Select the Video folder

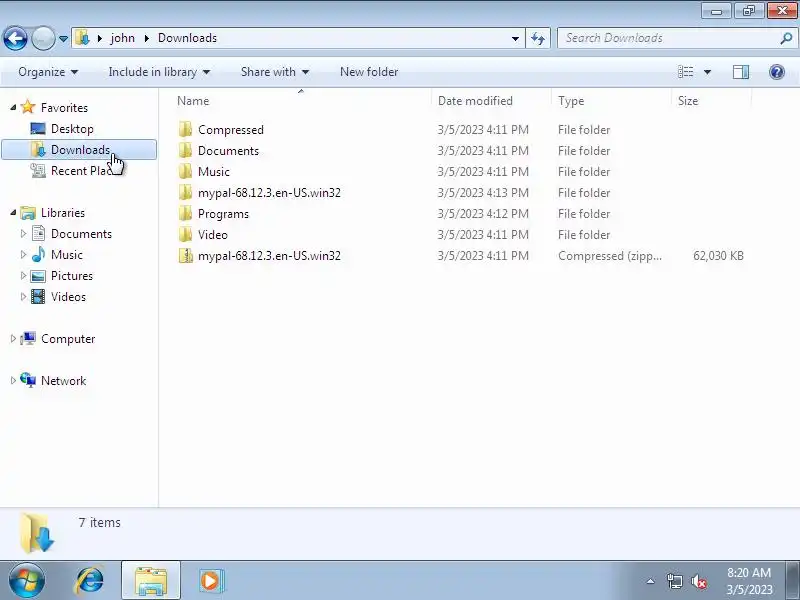coord(212,234)
